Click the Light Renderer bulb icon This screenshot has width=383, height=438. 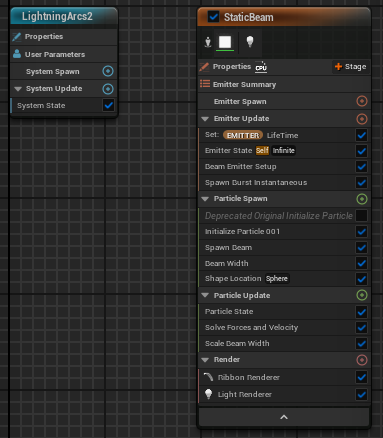[208, 394]
